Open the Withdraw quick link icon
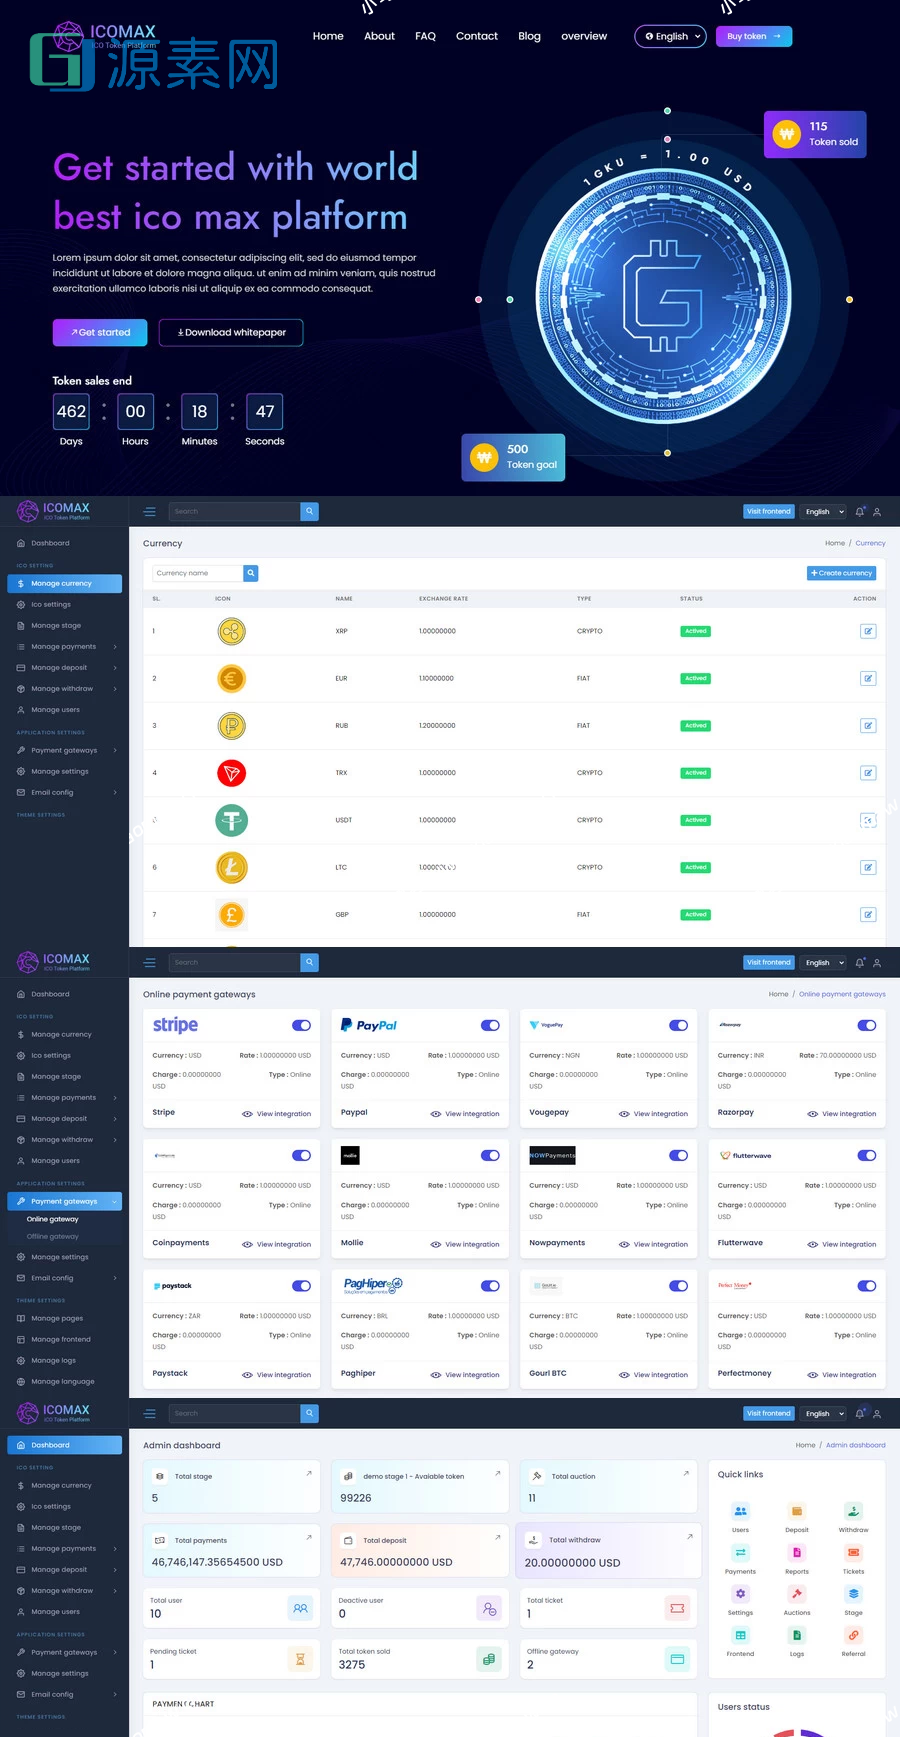 (853, 1512)
